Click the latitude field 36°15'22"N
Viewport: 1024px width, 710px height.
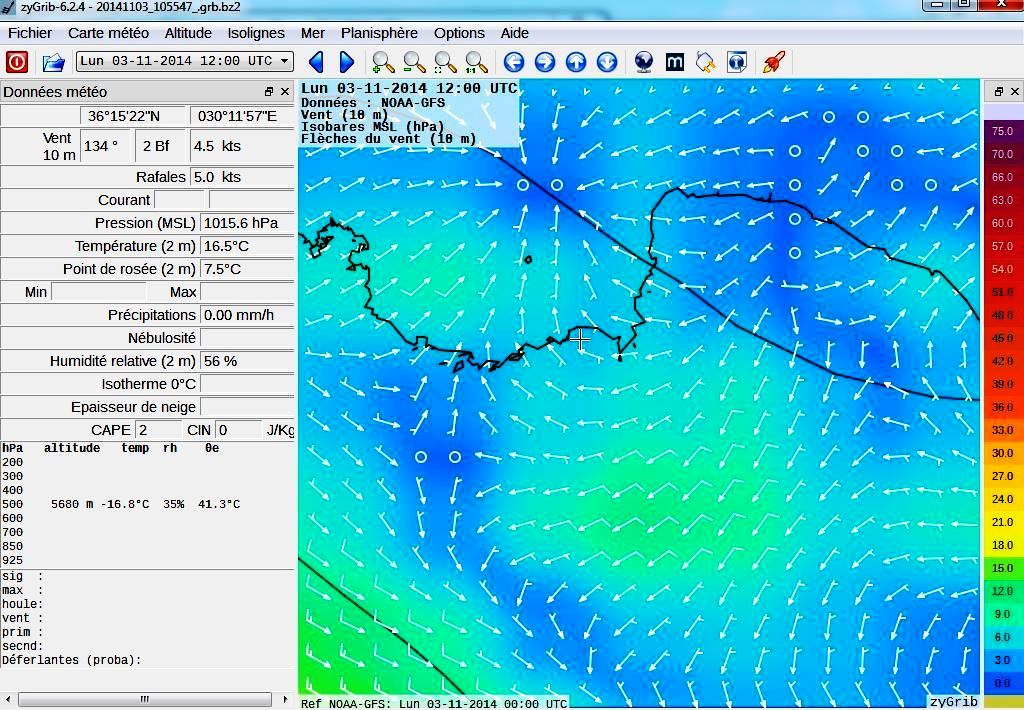133,116
